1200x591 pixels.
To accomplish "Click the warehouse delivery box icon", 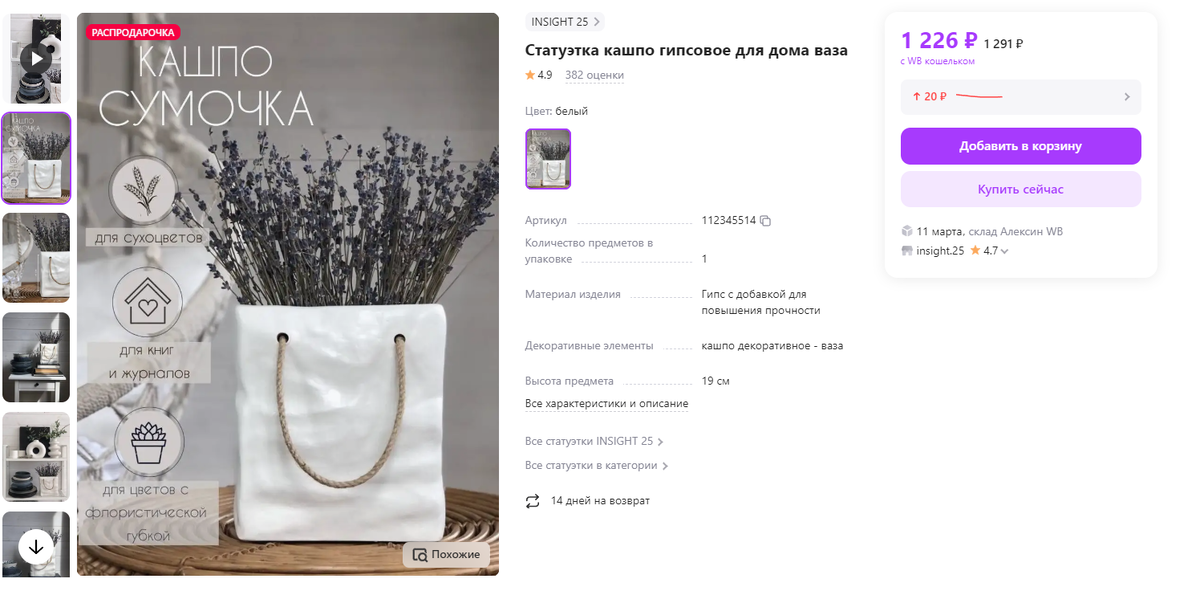I will (x=907, y=231).
